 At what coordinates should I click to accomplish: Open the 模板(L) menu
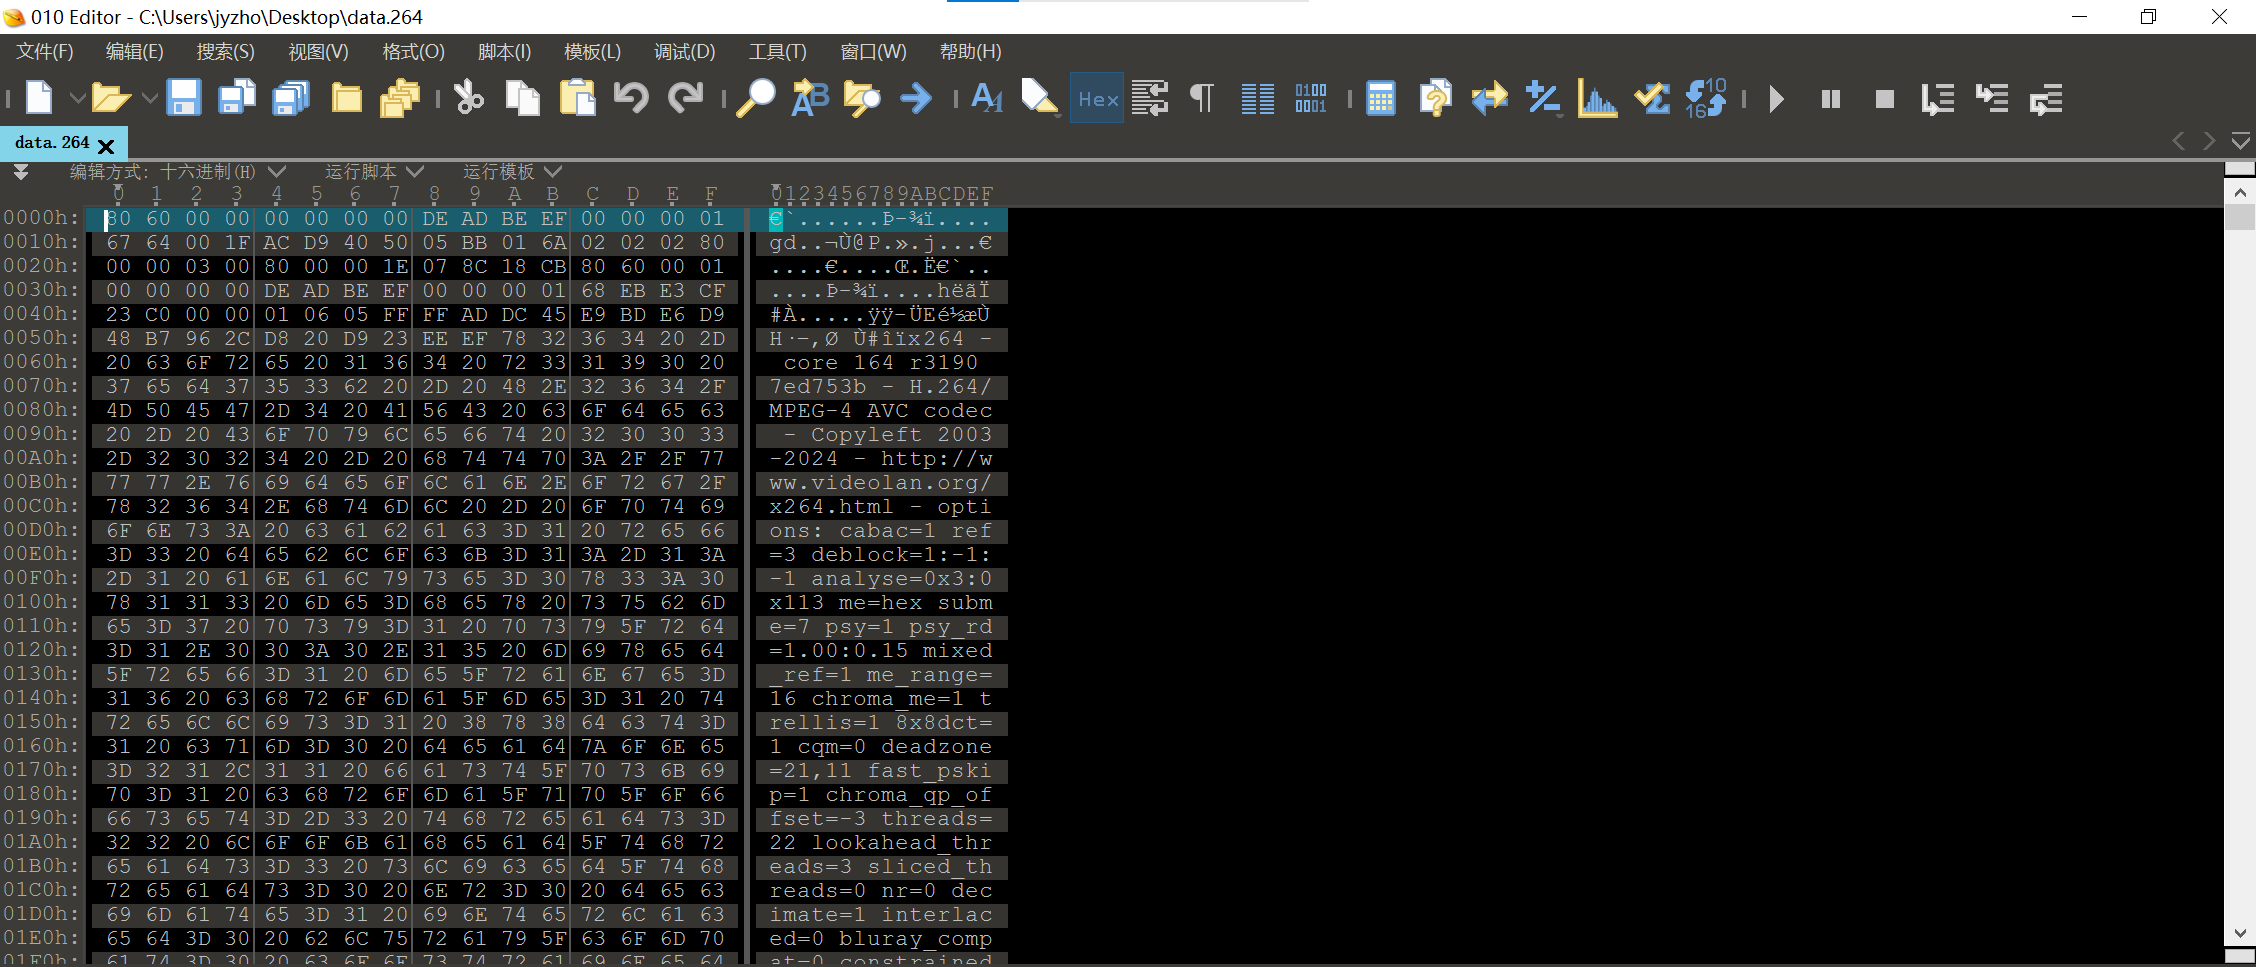[x=592, y=51]
